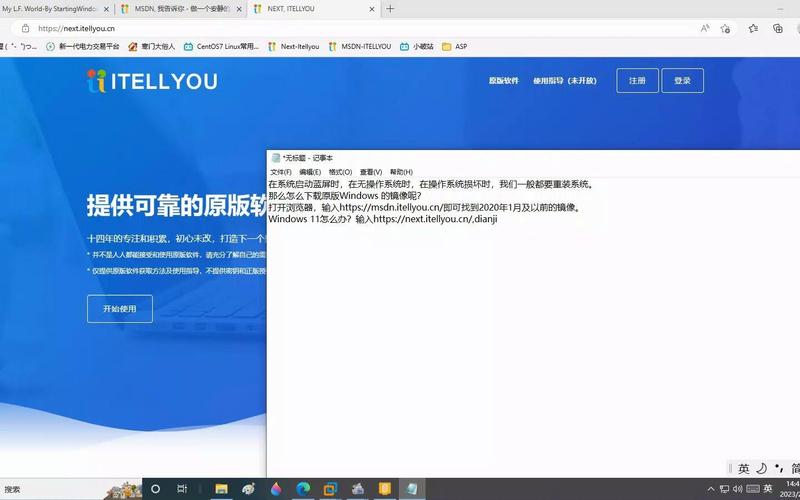
Task: Open the 使用指导 (未开放) navigation link
Action: click(x=565, y=81)
